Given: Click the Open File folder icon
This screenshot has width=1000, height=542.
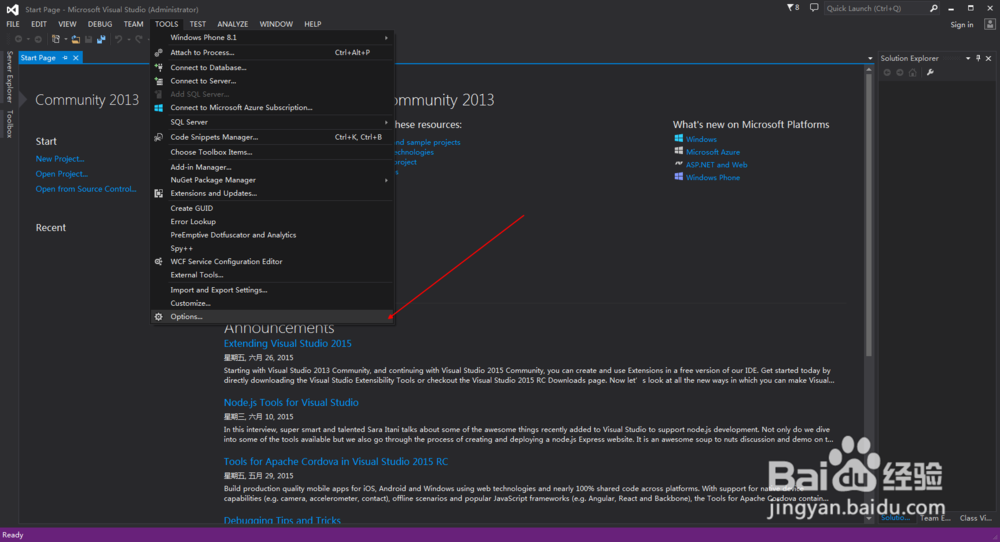Looking at the screenshot, I should [76, 40].
